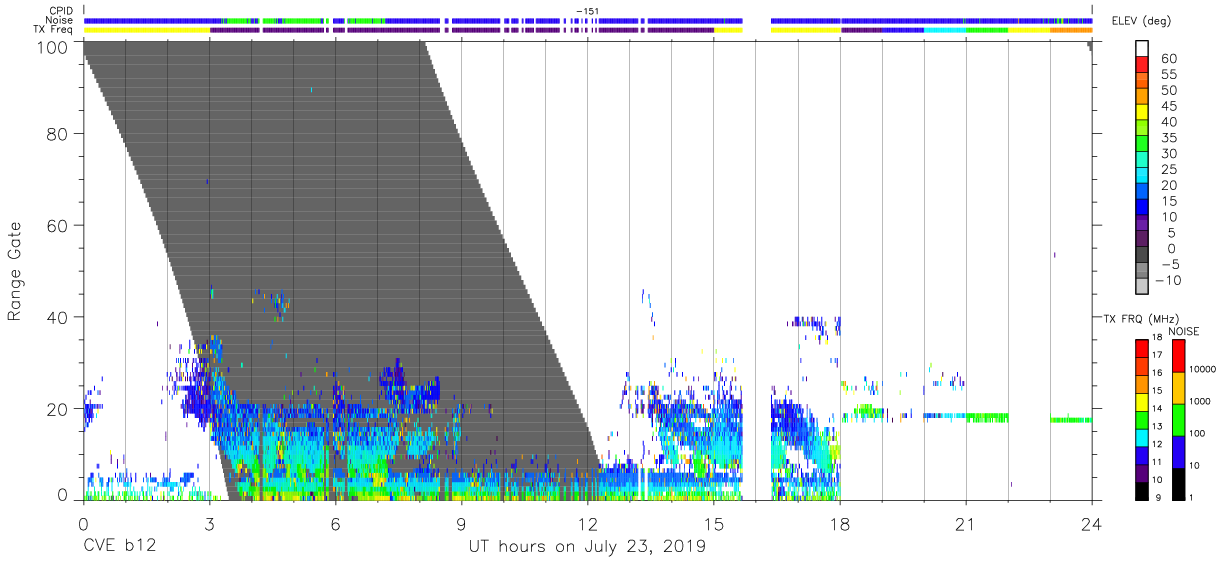Click the '40' tick on the Range Gate axis
The image size is (1228, 567).
57,317
